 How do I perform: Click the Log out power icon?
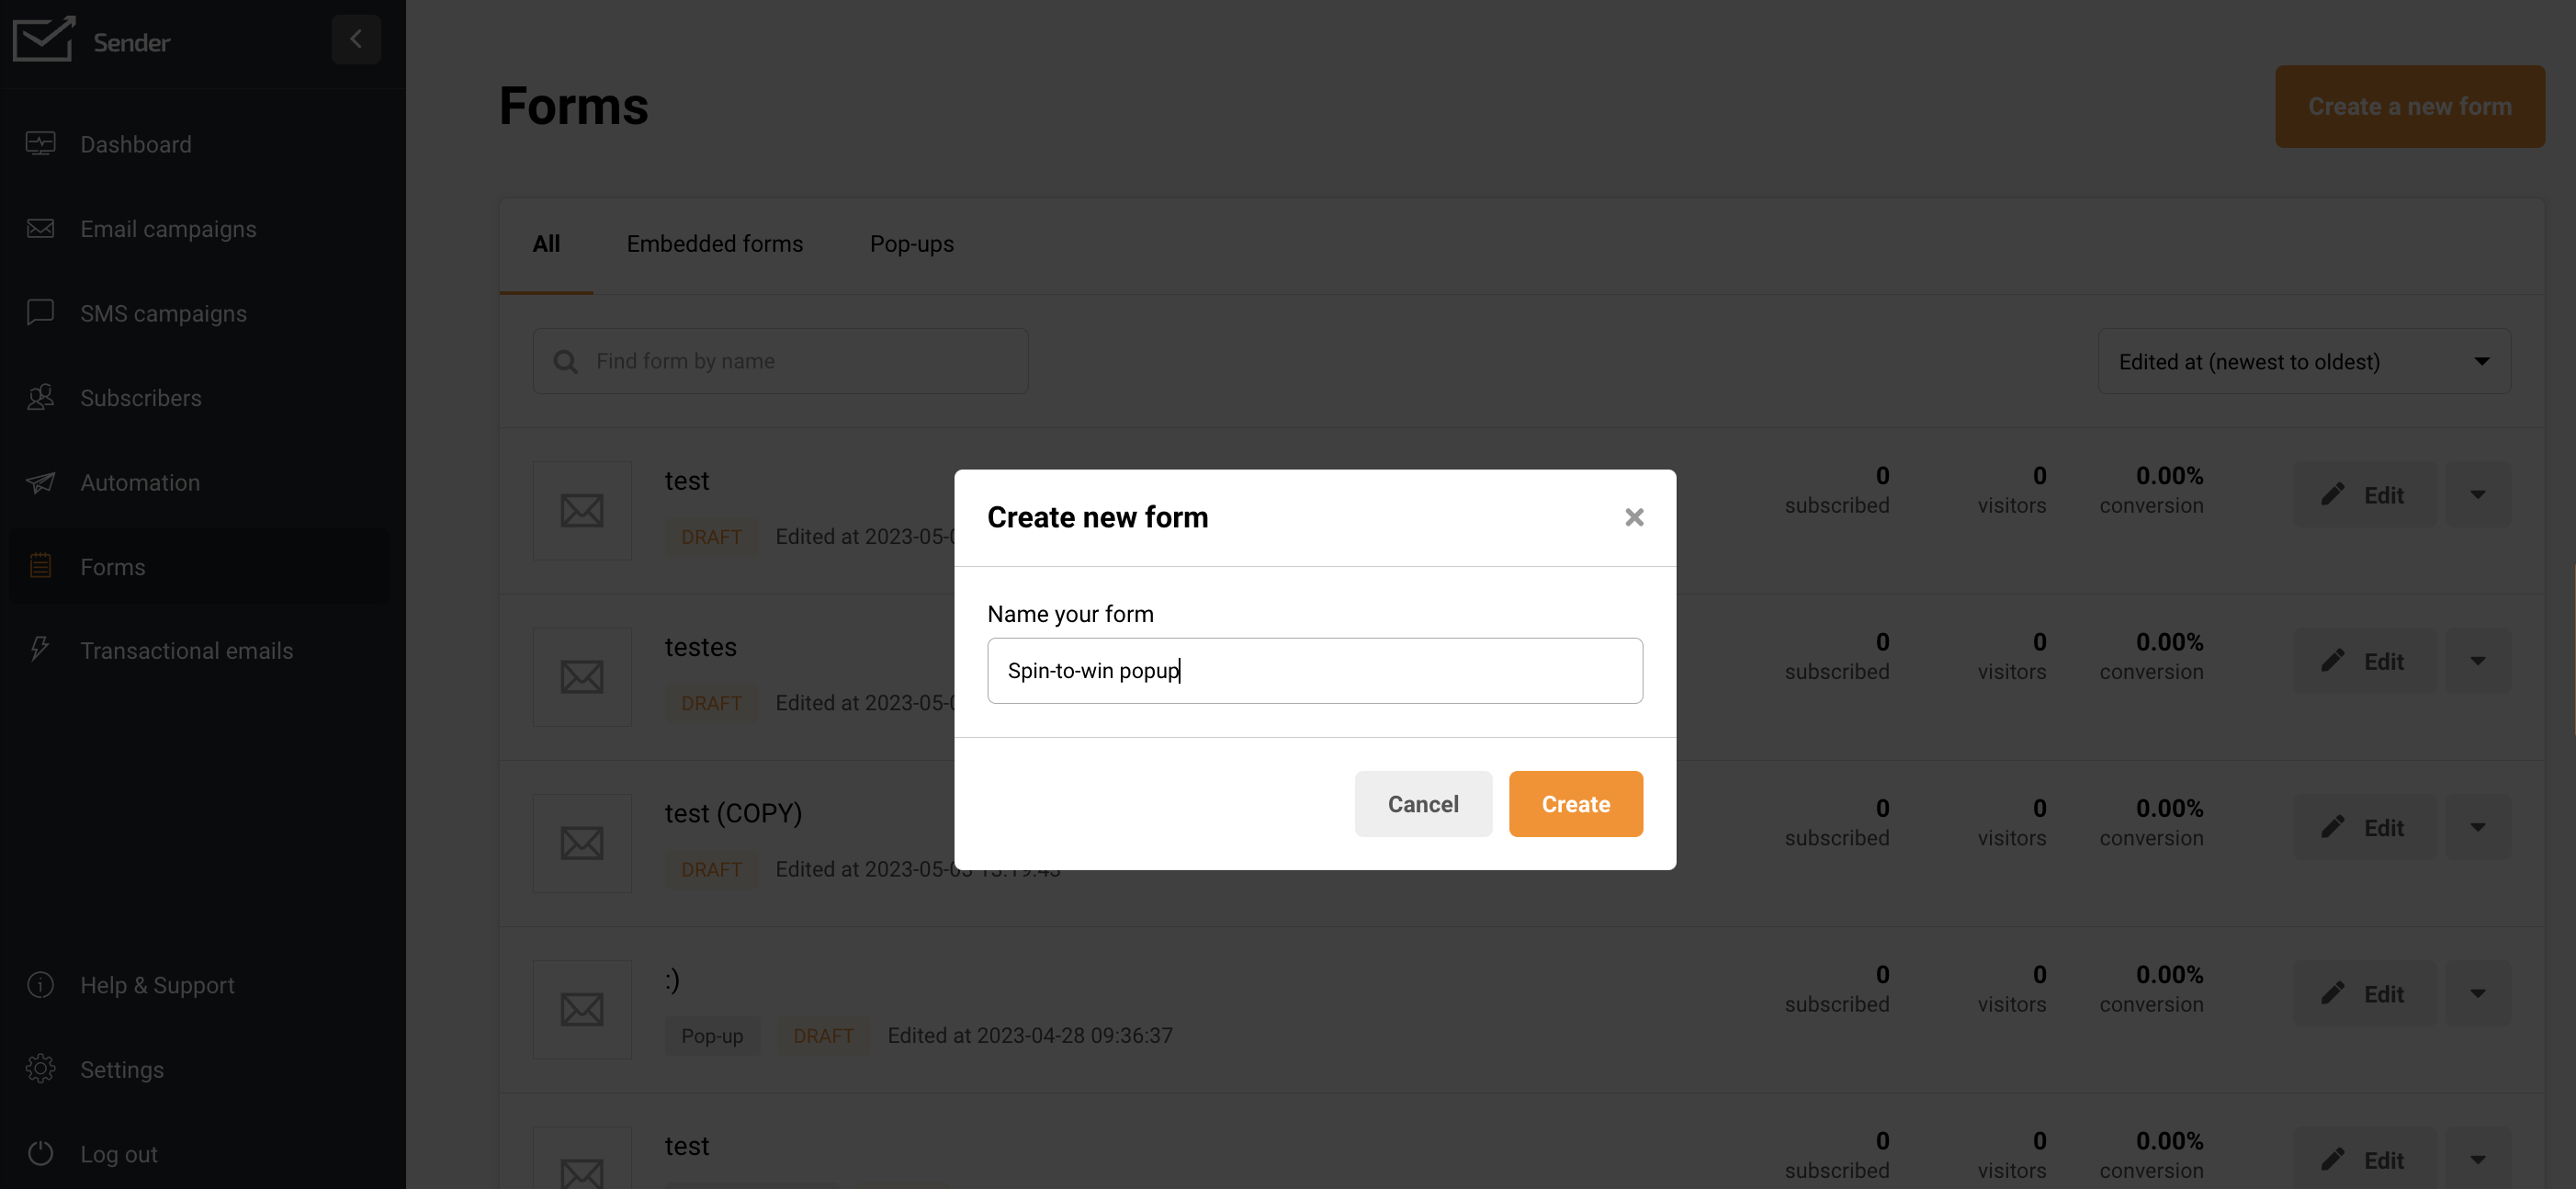pos(41,1154)
